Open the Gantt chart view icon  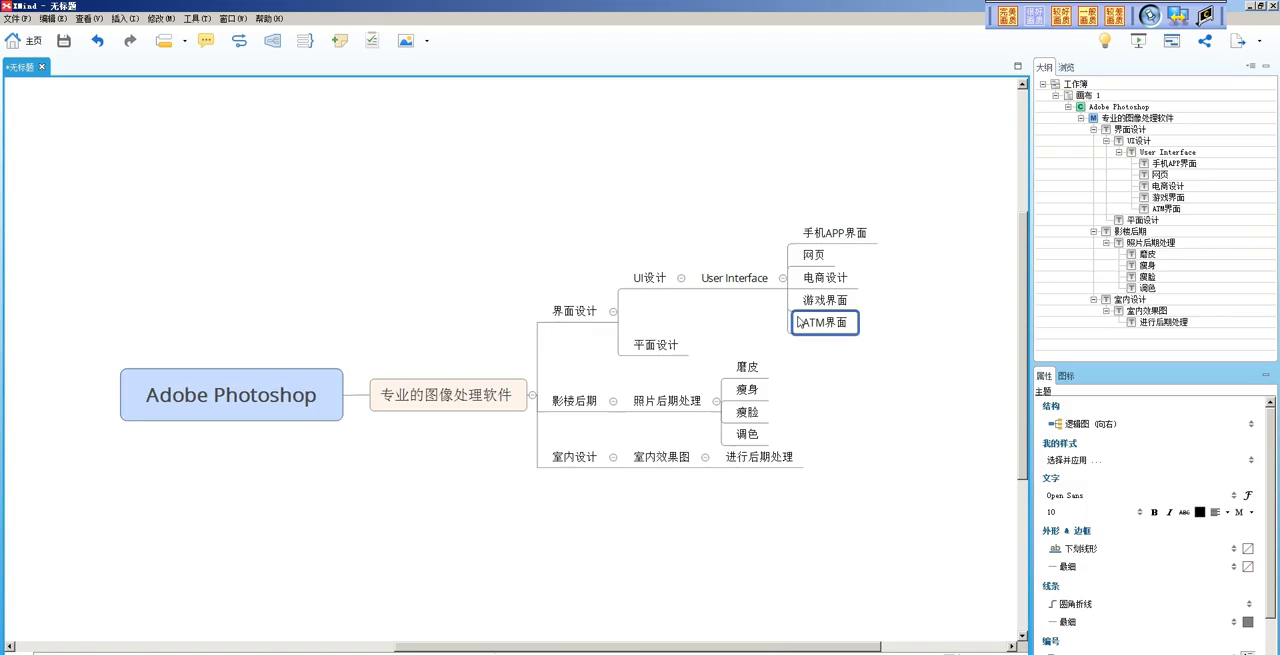[1172, 41]
